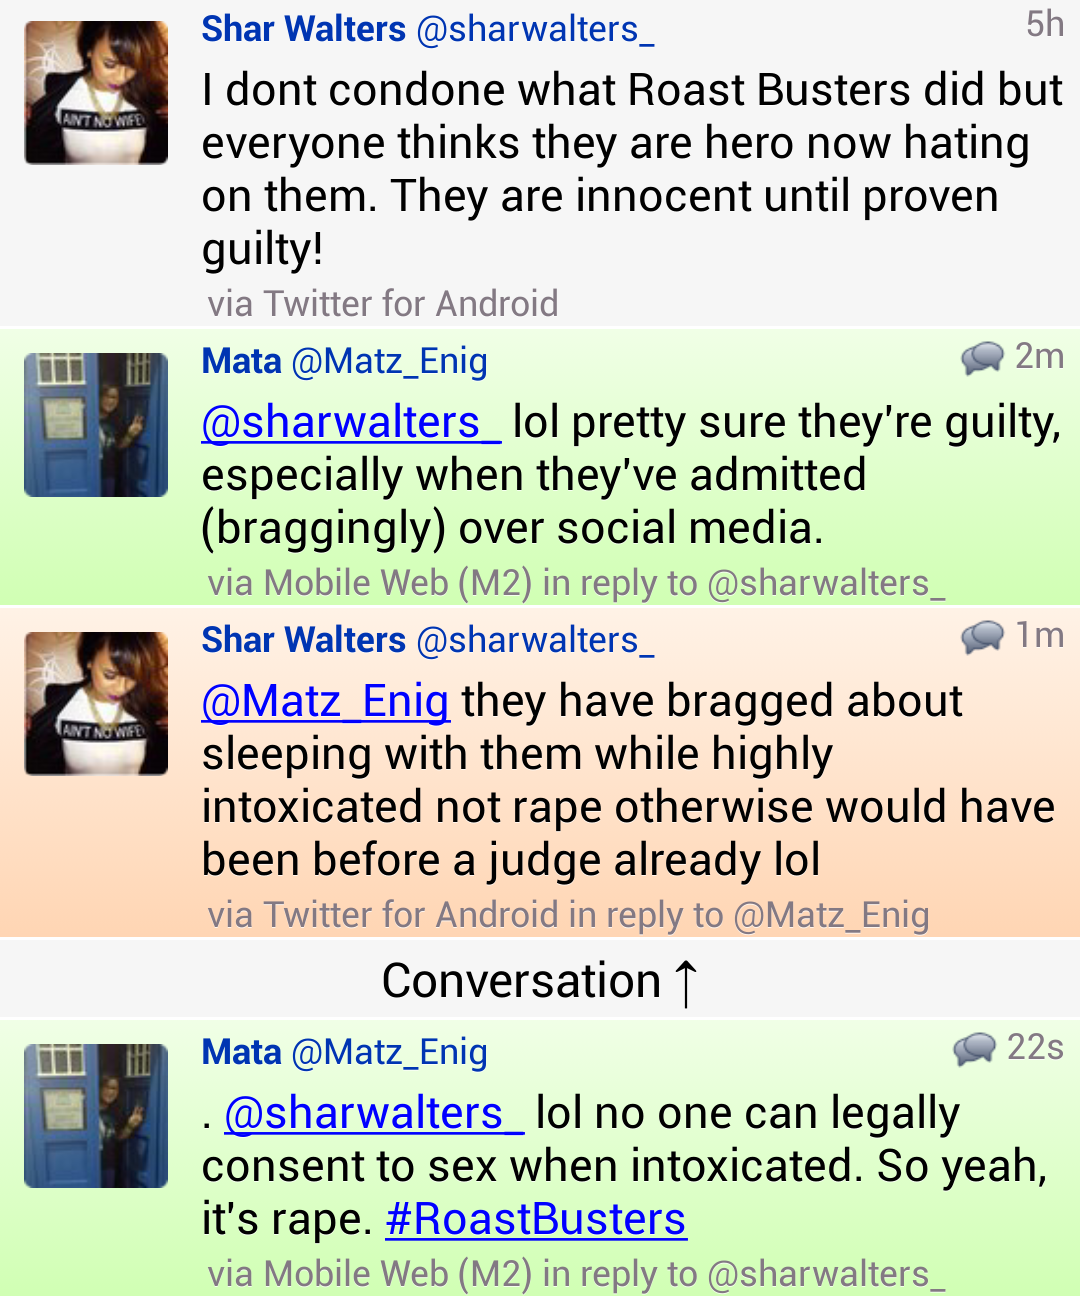Follow the @Matz_Enig mention link in Shar's reply
Viewport: 1080px width, 1298px height.
(x=325, y=701)
